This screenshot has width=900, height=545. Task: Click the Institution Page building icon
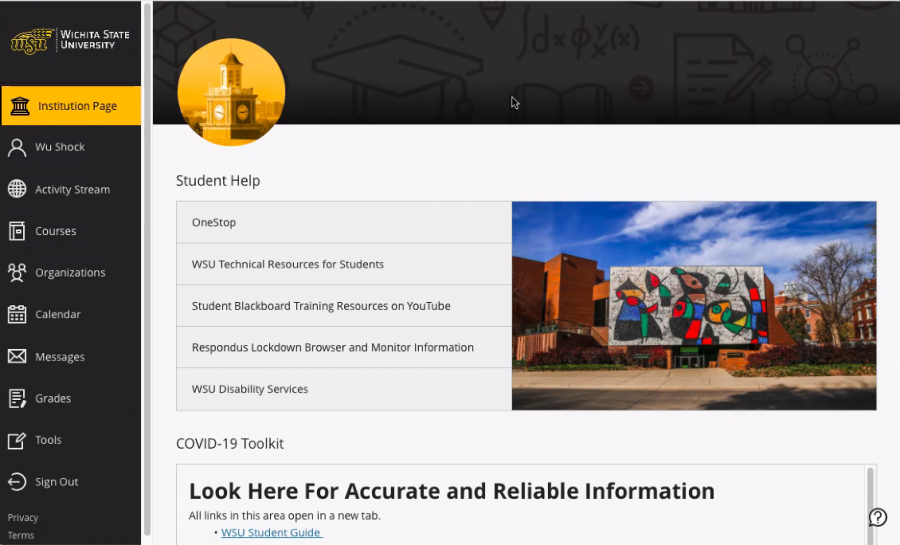pyautogui.click(x=20, y=106)
